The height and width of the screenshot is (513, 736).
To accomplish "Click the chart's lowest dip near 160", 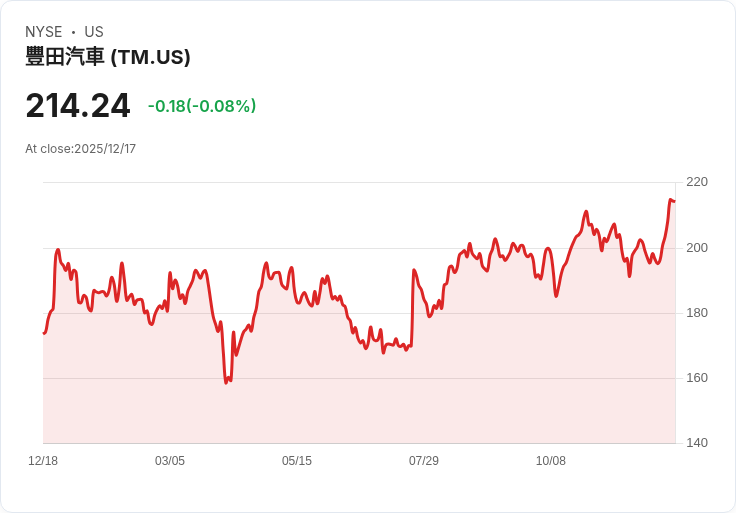I will tap(226, 382).
